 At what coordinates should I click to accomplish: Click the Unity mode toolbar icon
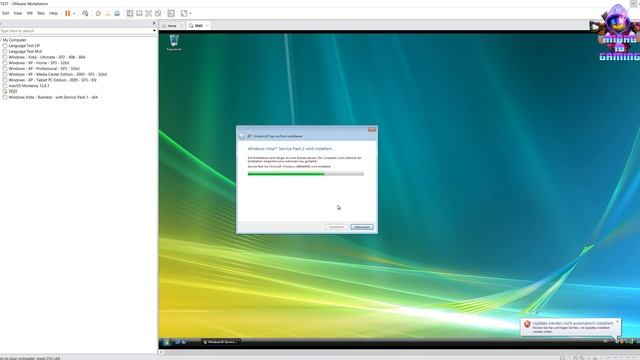pyautogui.click(x=158, y=13)
